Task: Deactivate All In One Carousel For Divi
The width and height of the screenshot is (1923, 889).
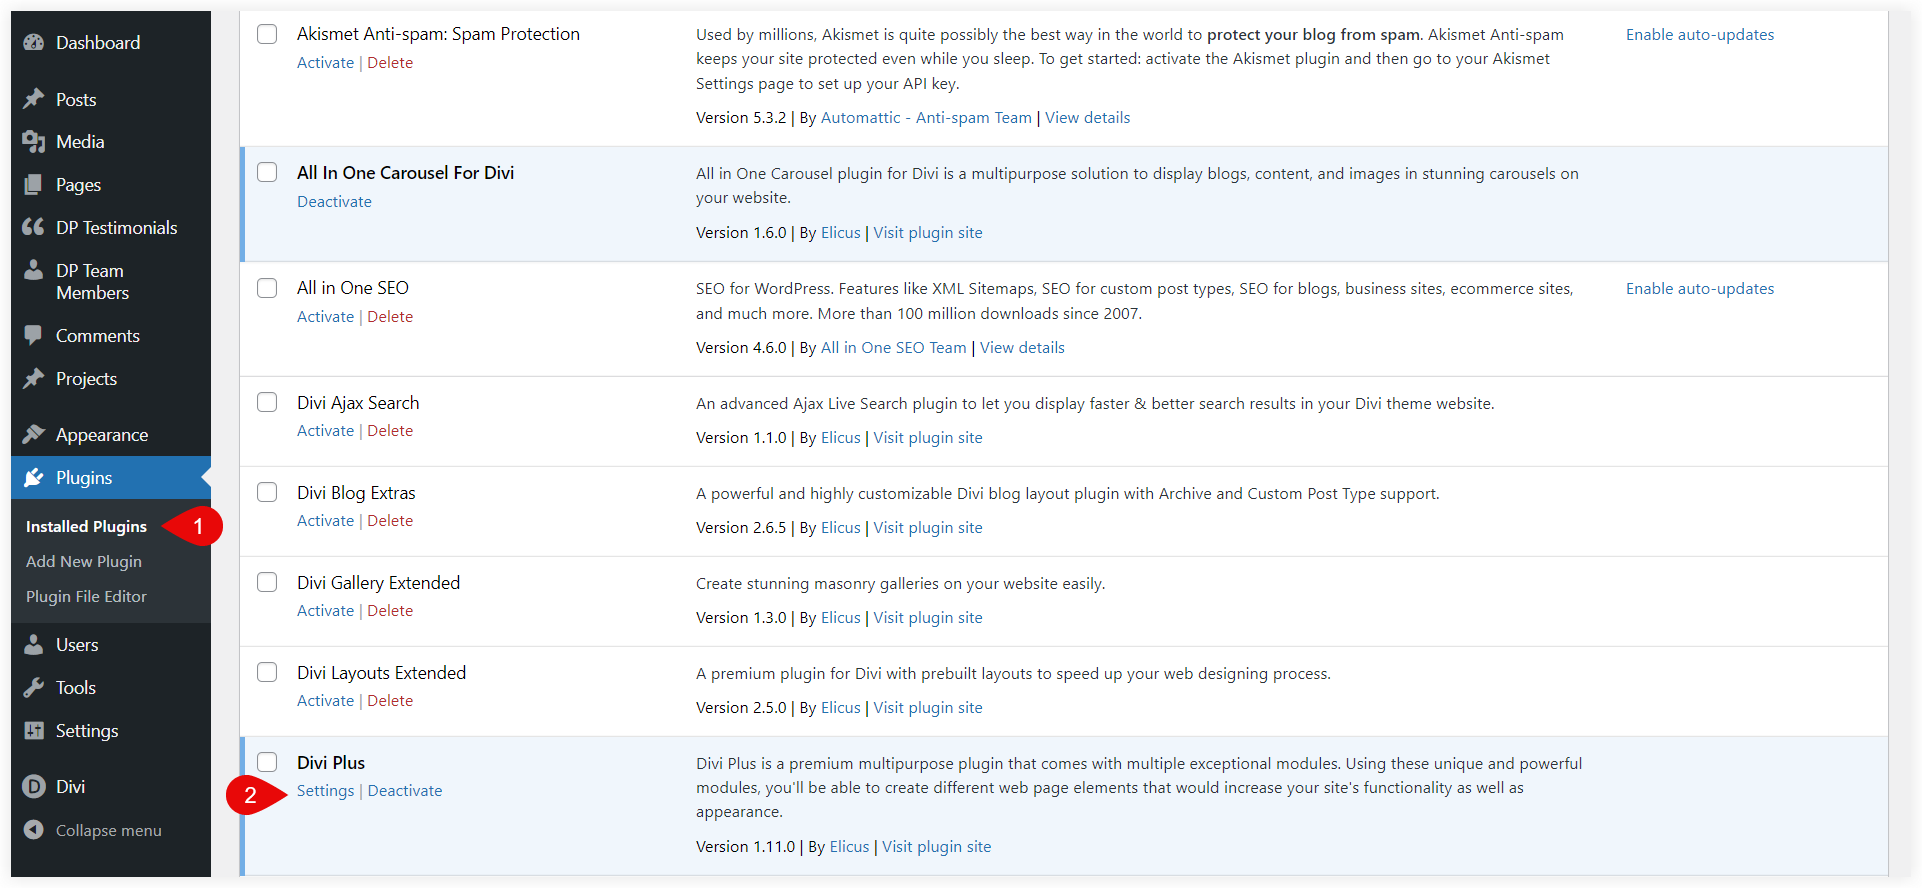Action: [x=334, y=201]
